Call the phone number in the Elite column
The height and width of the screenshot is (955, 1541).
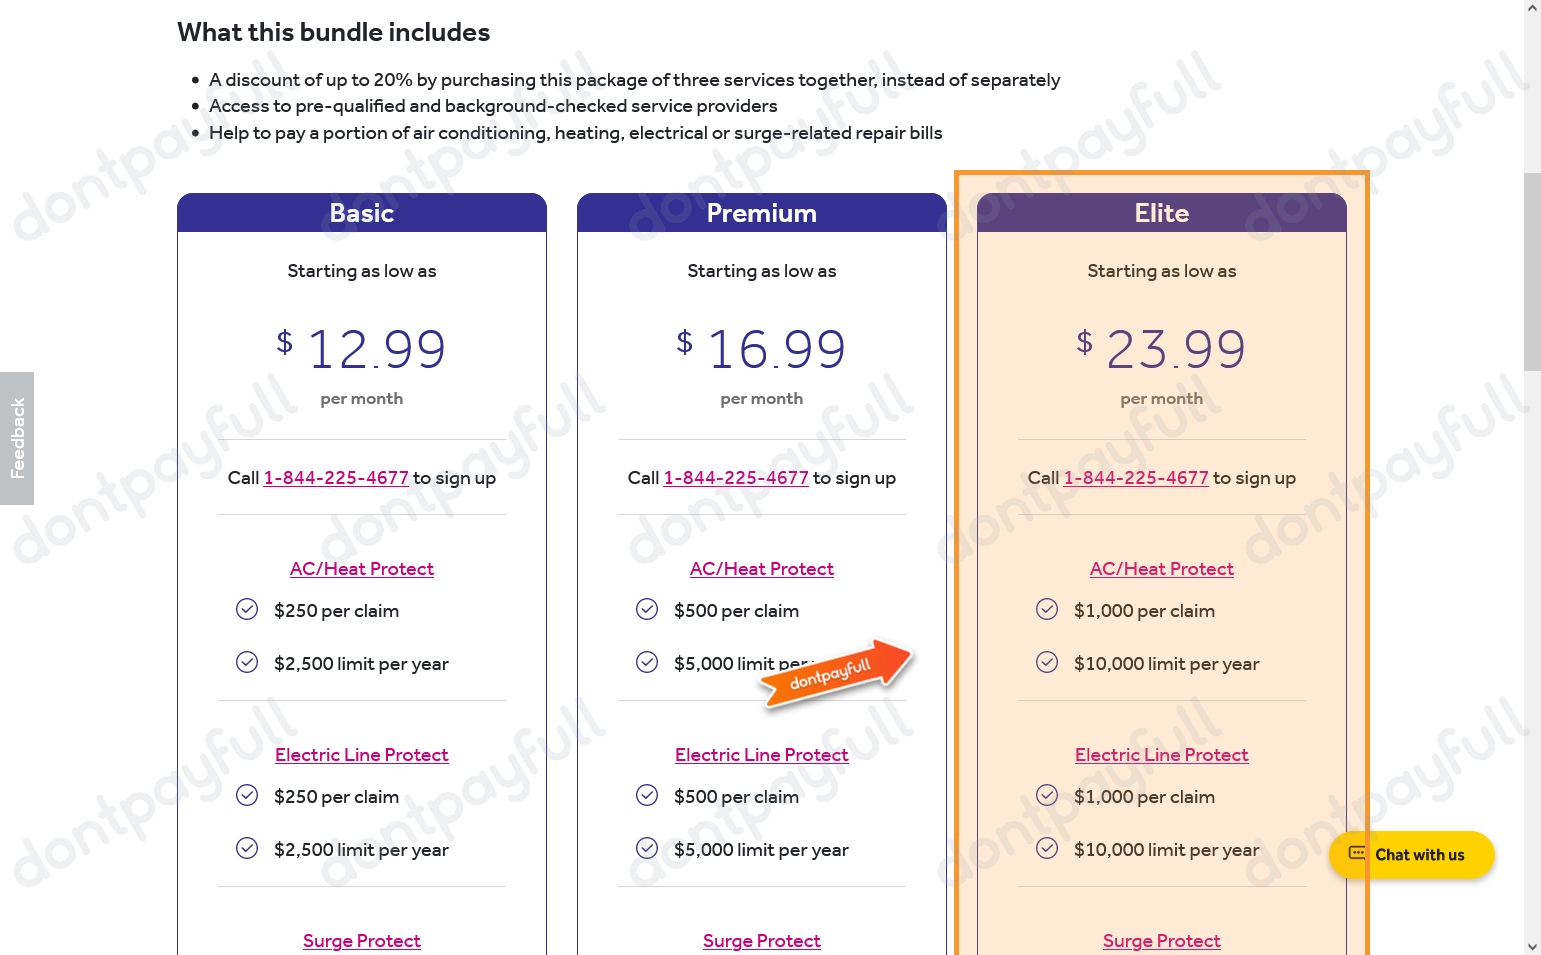(1136, 477)
